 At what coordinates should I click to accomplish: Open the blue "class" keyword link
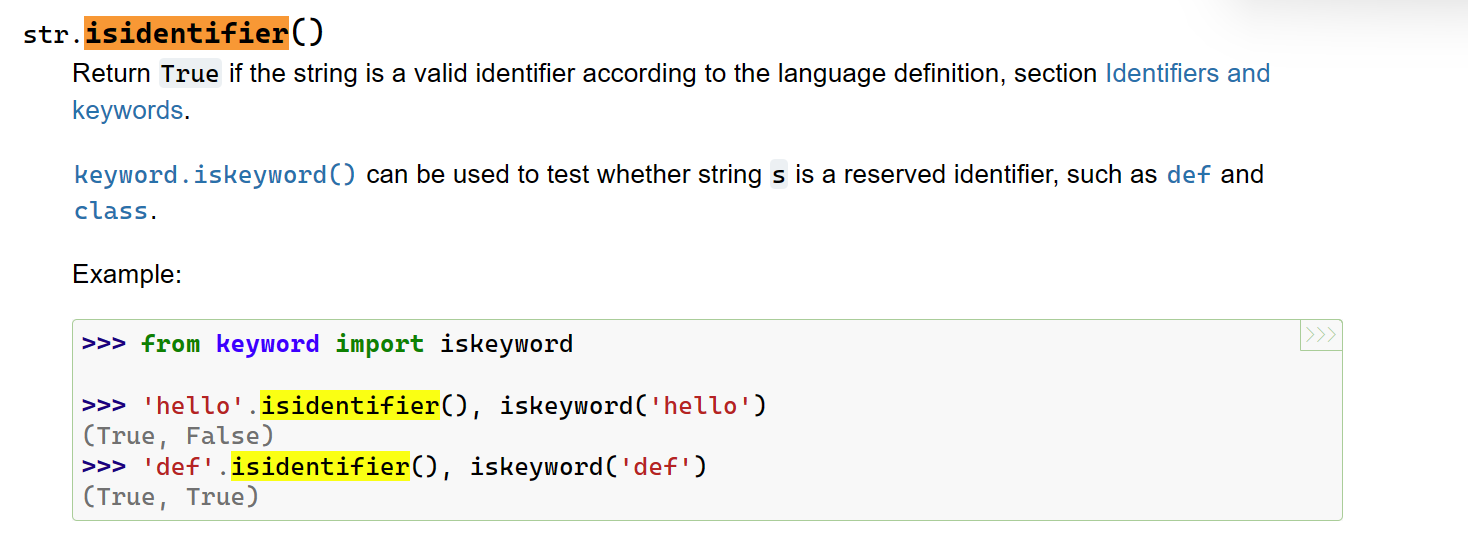point(110,211)
